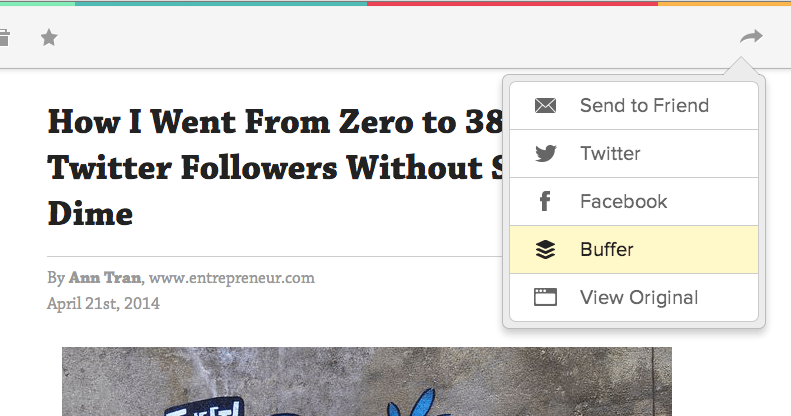This screenshot has height=416, width=791.
Task: Choose Facebook from share menu
Action: coord(634,201)
